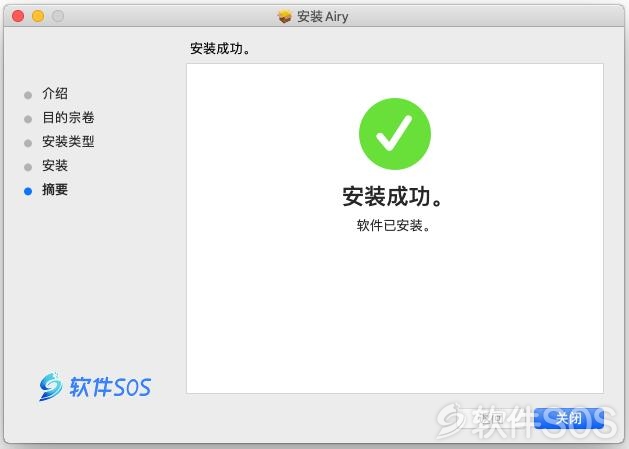Click the blue 软件SOS logo
The image size is (629, 449).
coord(95,386)
